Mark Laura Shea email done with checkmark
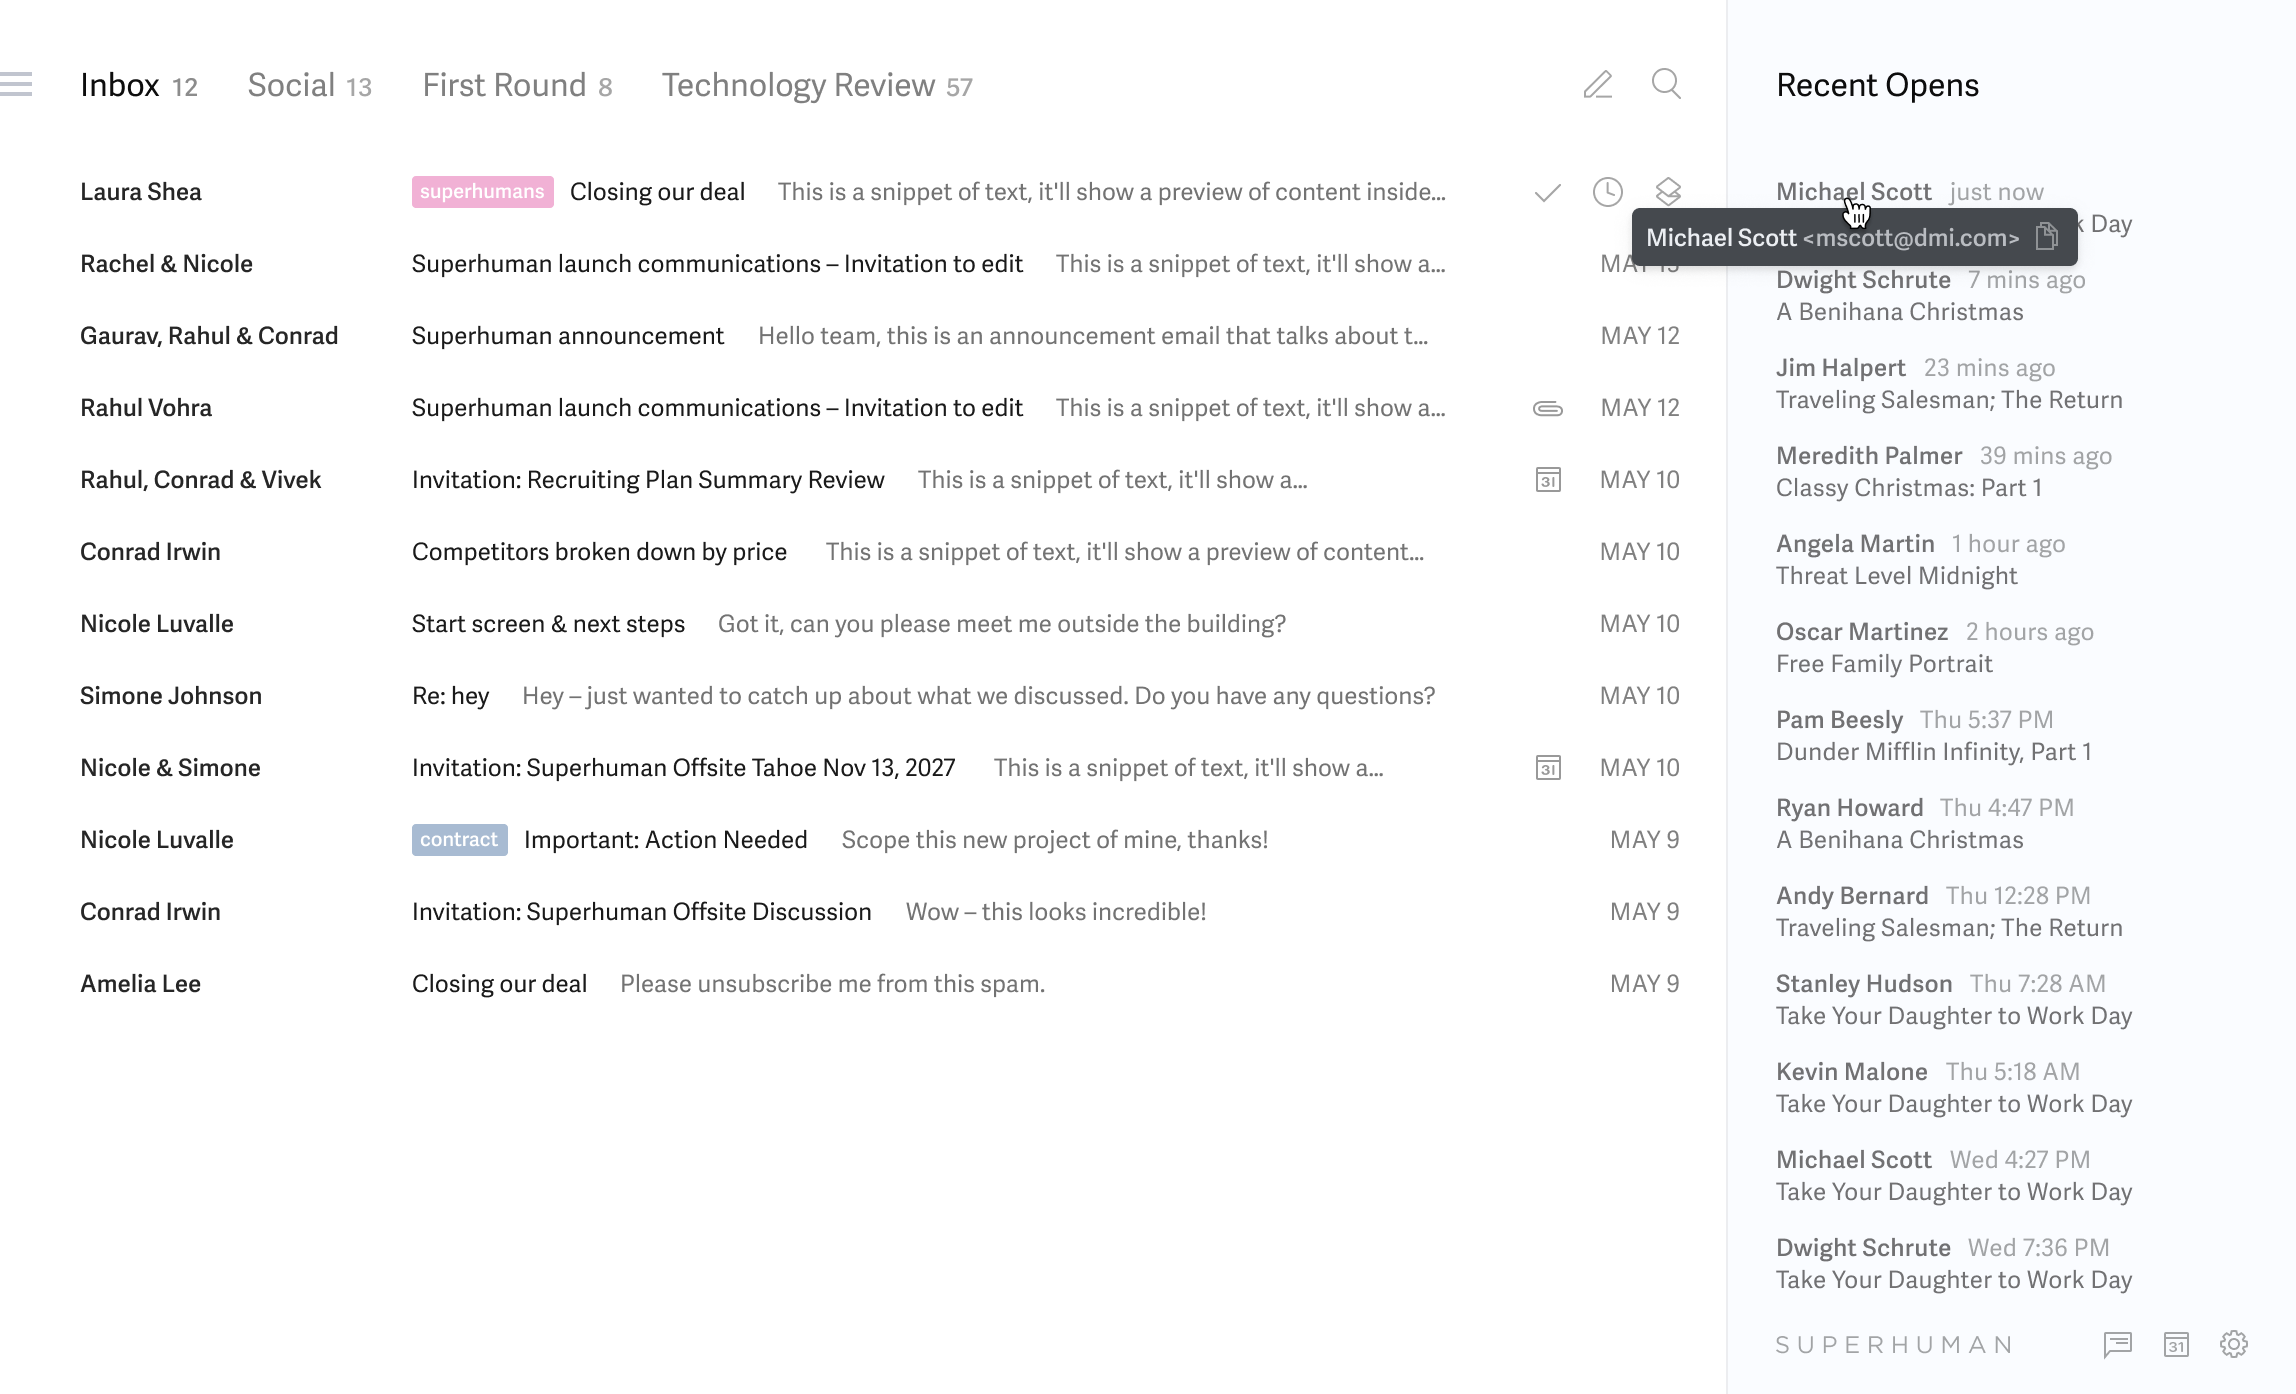 [x=1547, y=192]
